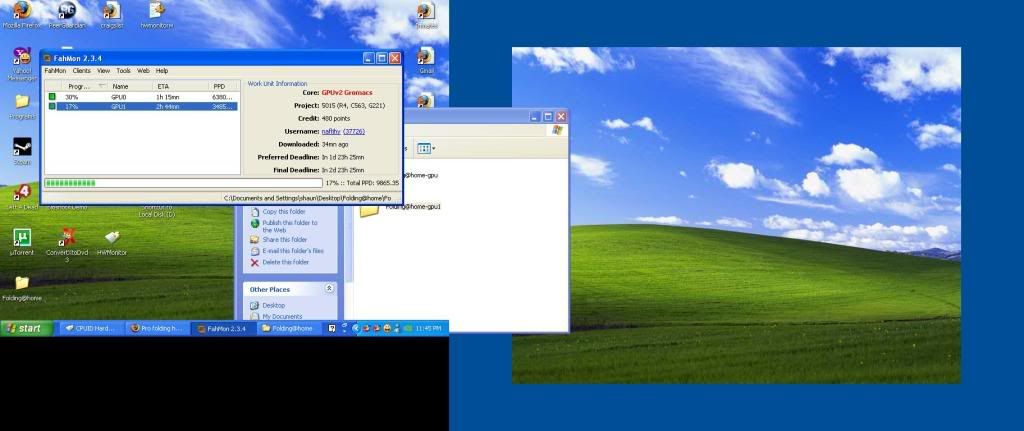Click Share this folder link in Explorer
The height and width of the screenshot is (431, 1024).
pos(284,240)
